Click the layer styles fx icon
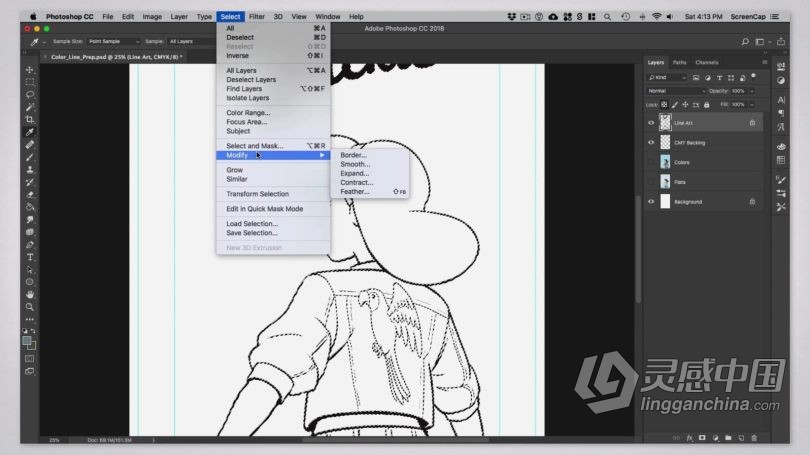 690,438
